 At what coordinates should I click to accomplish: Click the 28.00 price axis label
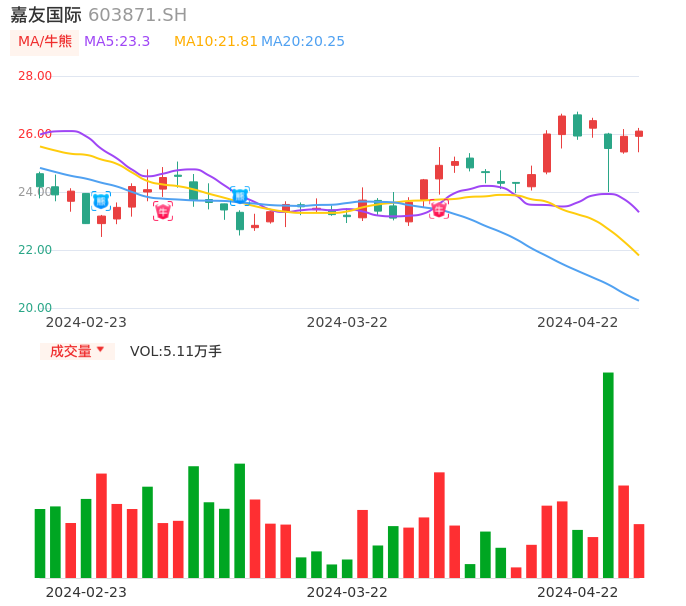pos(35,76)
